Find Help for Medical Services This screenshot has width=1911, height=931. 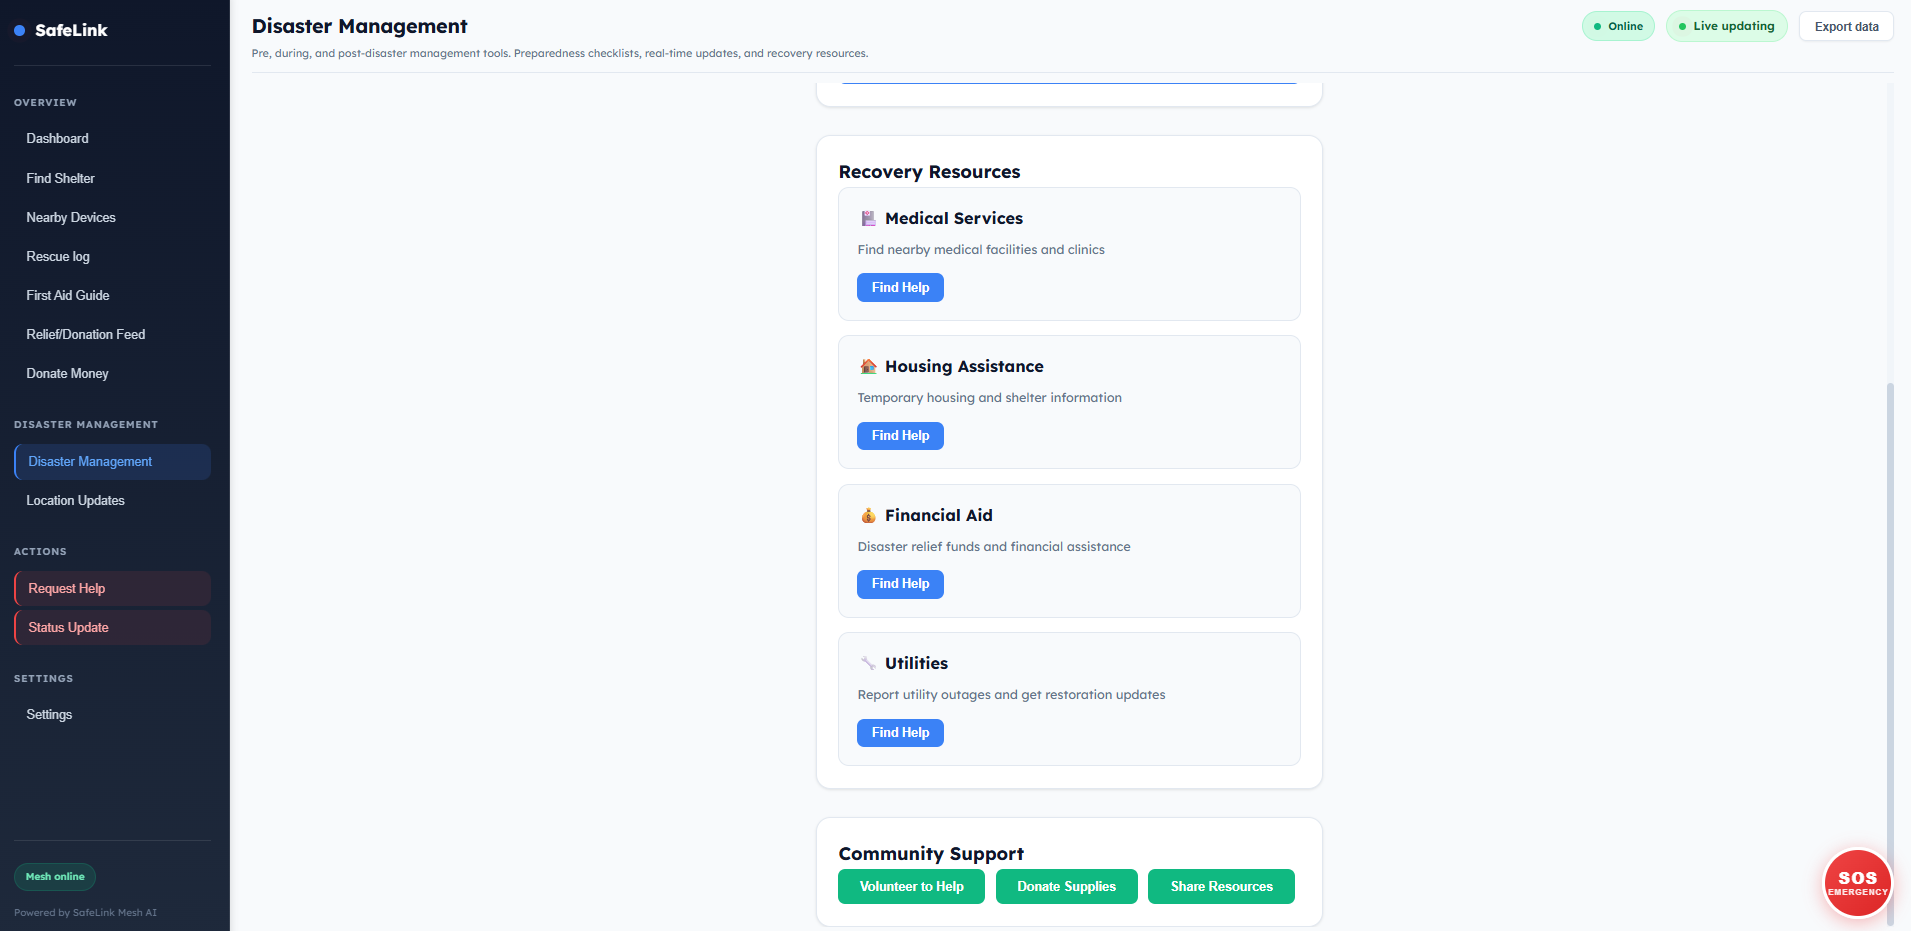click(900, 287)
